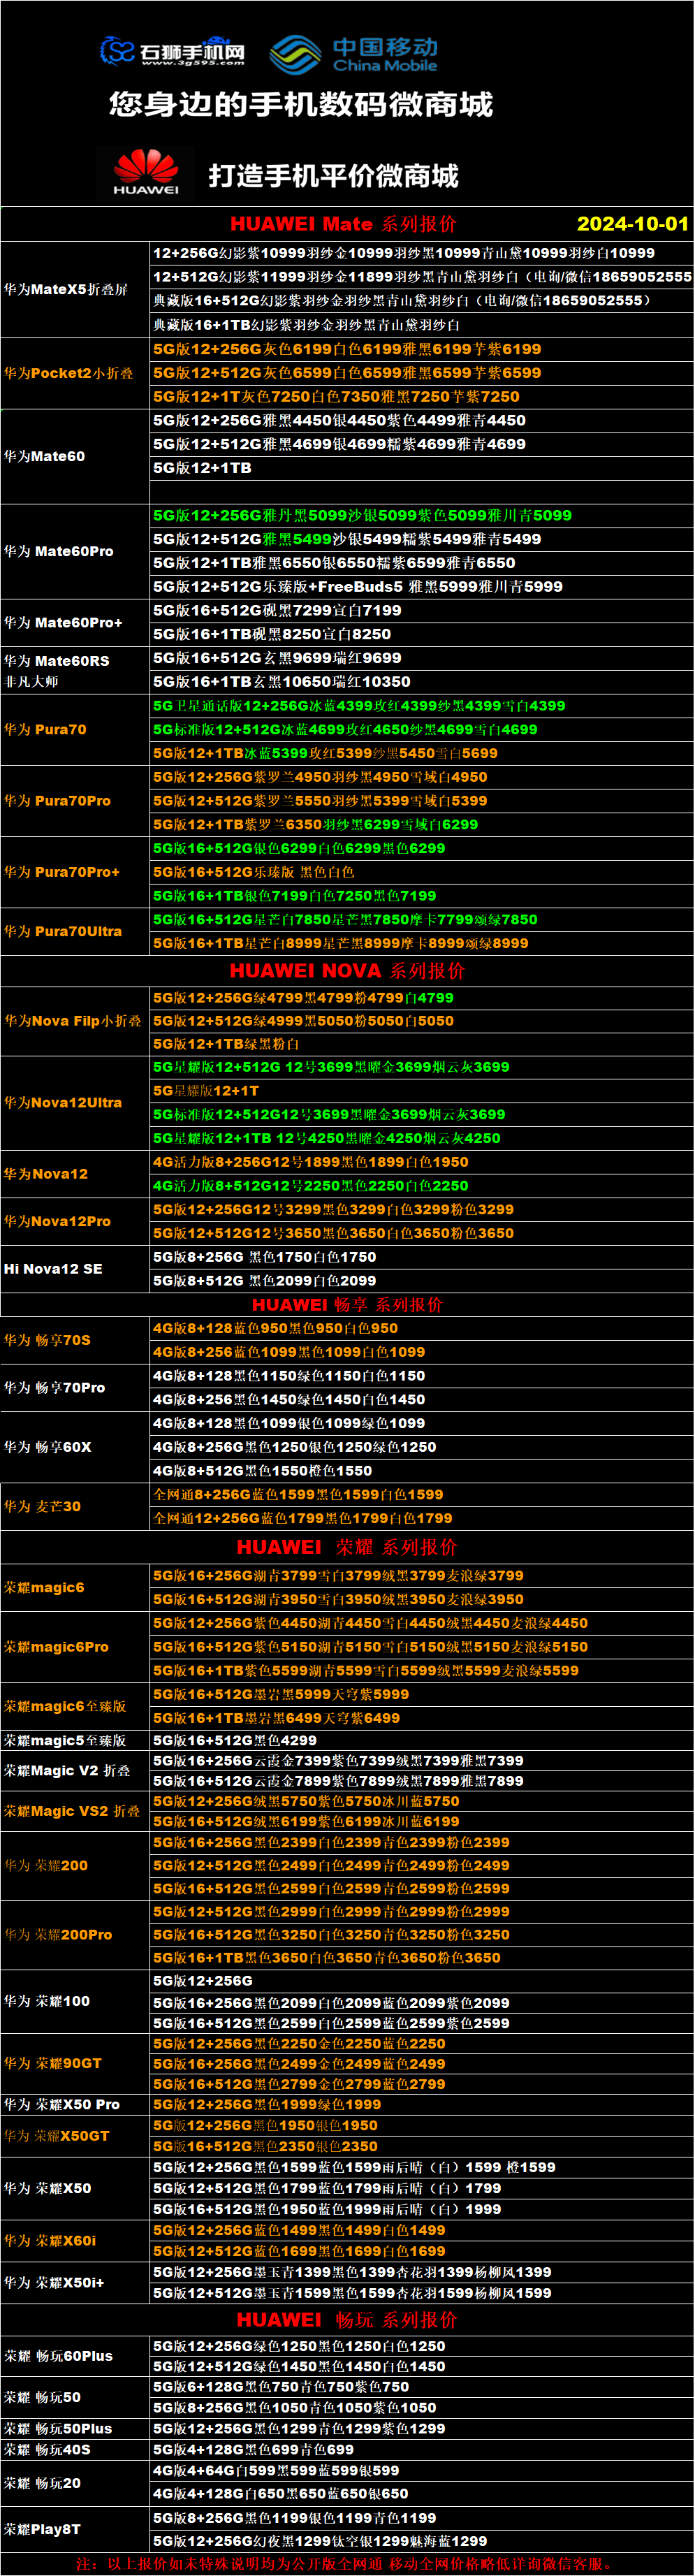Click the 5G版4+128G黑色699青色699 row
The image size is (695, 2576).
pos(421,2449)
